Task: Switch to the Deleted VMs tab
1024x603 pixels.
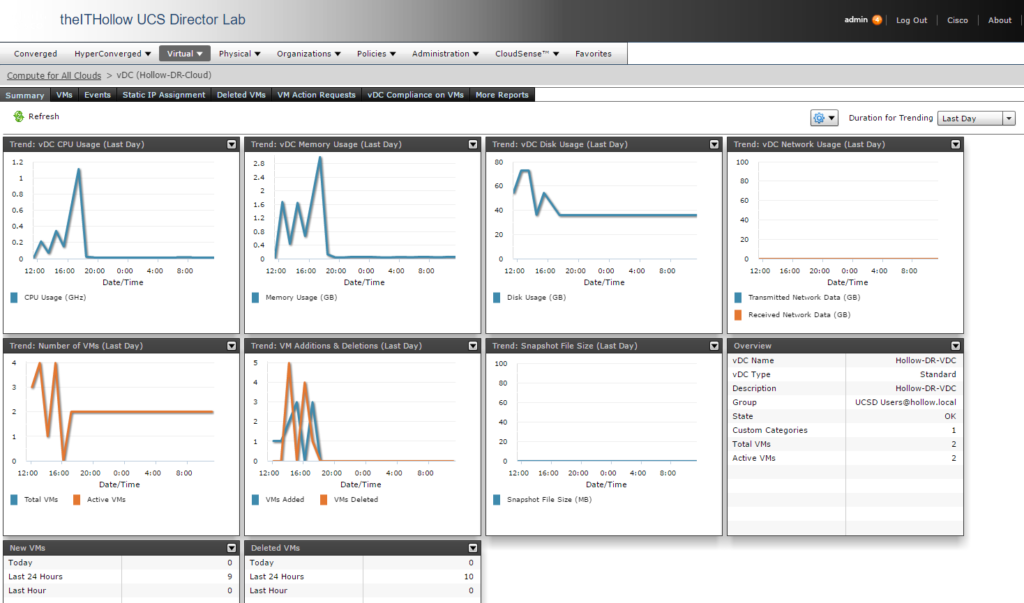Action: point(241,95)
